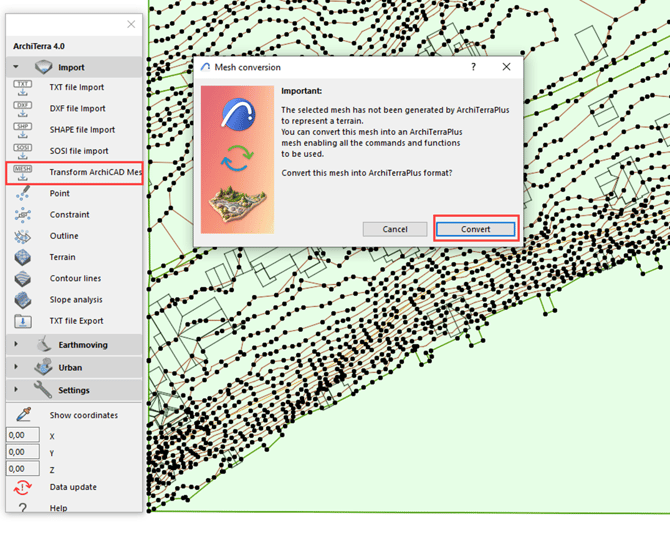Click the X coordinate input field
The height and width of the screenshot is (536, 670).
23,436
